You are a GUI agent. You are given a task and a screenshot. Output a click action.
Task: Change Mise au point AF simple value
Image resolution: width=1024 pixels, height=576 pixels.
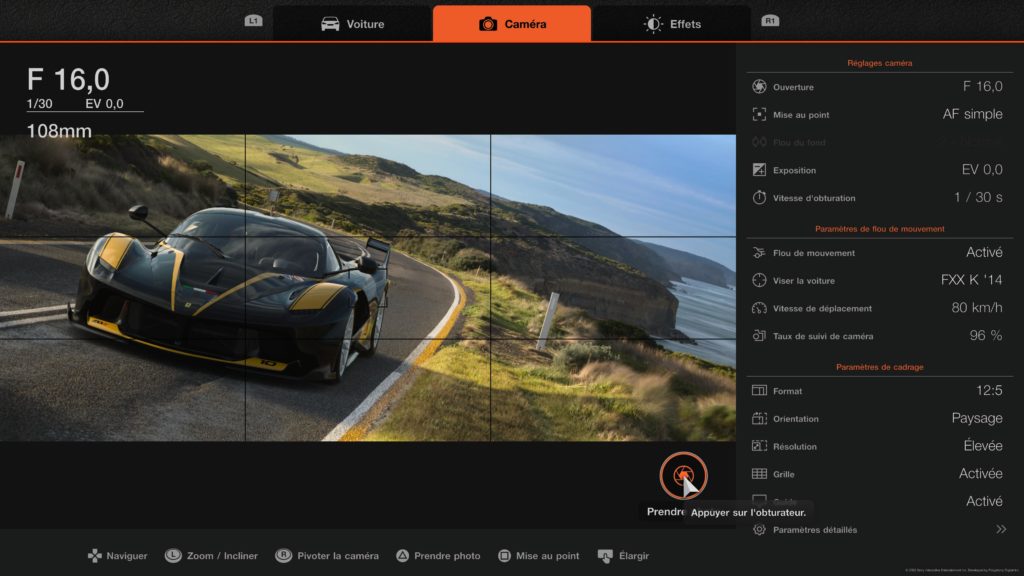point(972,114)
